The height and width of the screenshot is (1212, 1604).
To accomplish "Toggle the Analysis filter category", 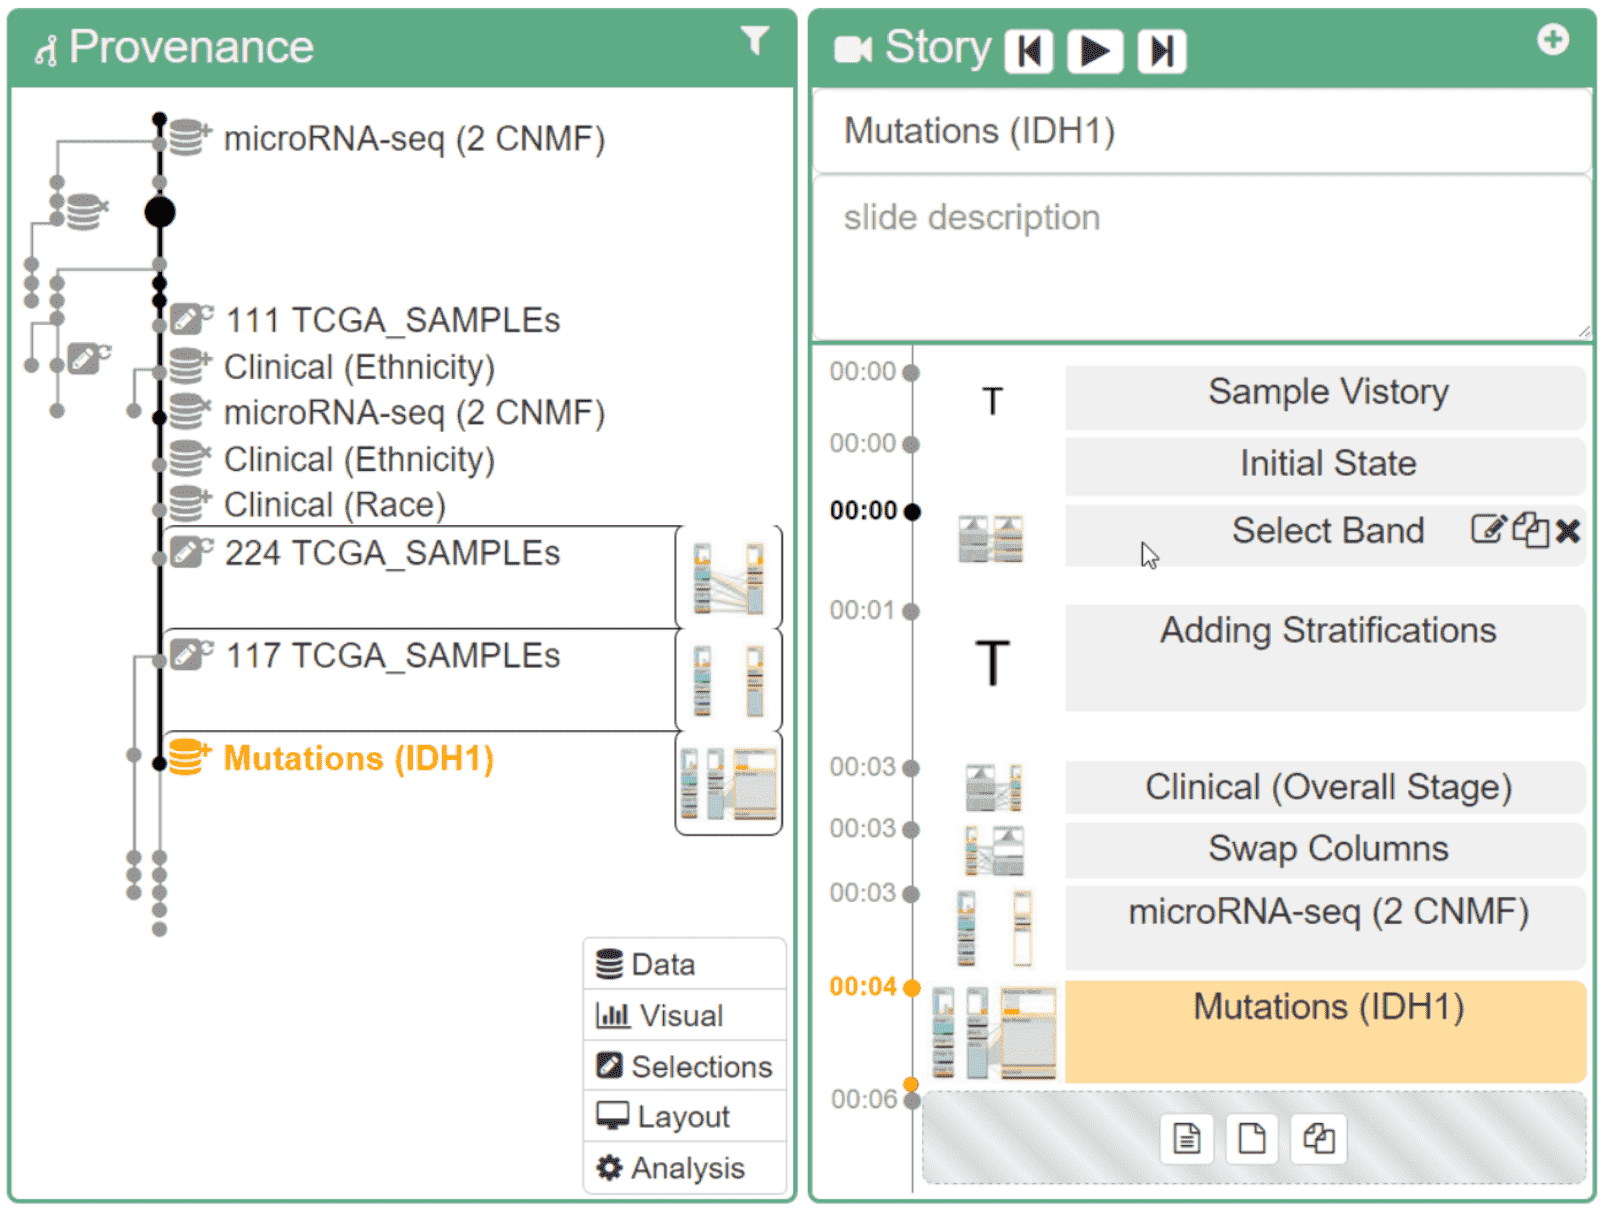I will (685, 1167).
